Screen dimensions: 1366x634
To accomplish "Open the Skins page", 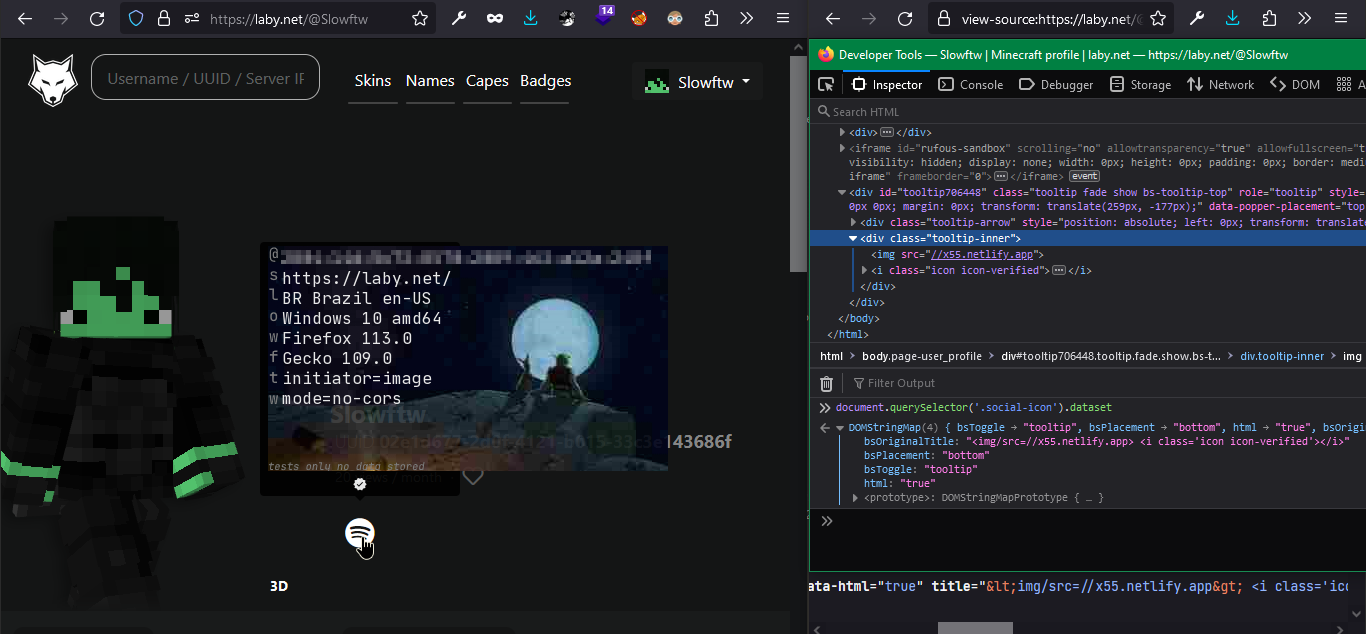I will click(373, 81).
